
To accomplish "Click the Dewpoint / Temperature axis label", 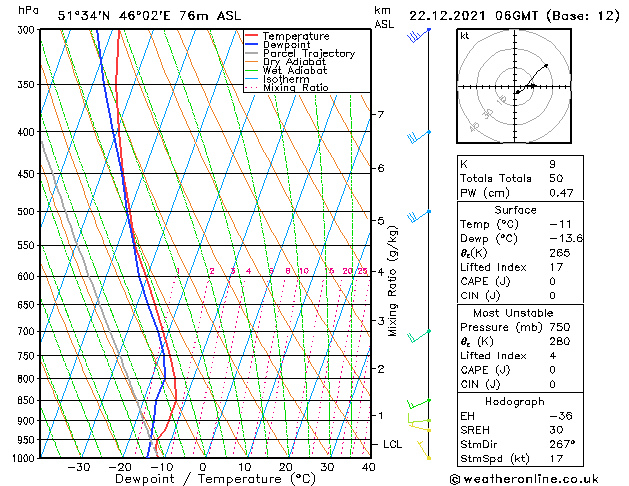I will 203,479.
